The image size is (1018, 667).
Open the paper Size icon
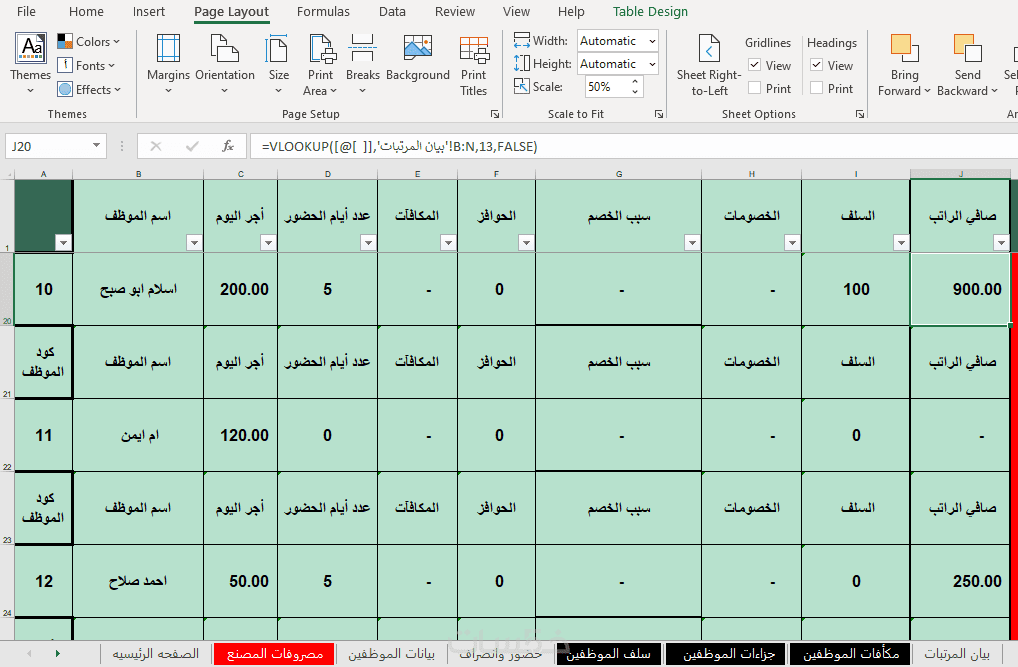pos(278,49)
